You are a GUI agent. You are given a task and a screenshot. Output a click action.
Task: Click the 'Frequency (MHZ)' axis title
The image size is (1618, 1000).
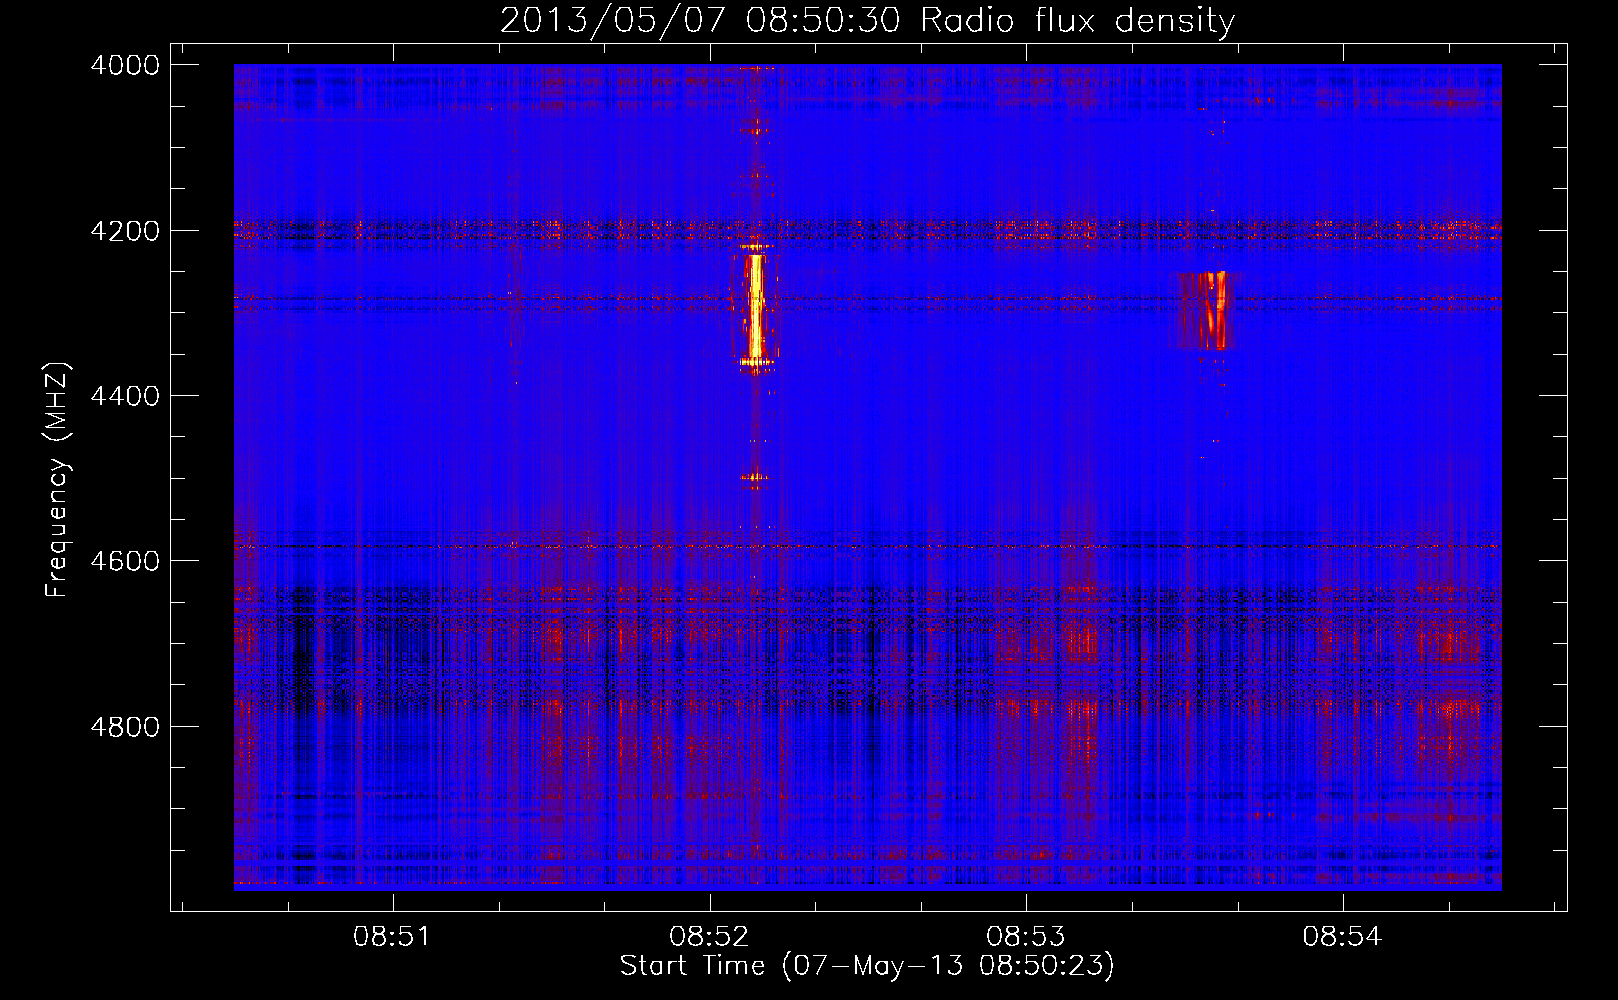point(57,480)
